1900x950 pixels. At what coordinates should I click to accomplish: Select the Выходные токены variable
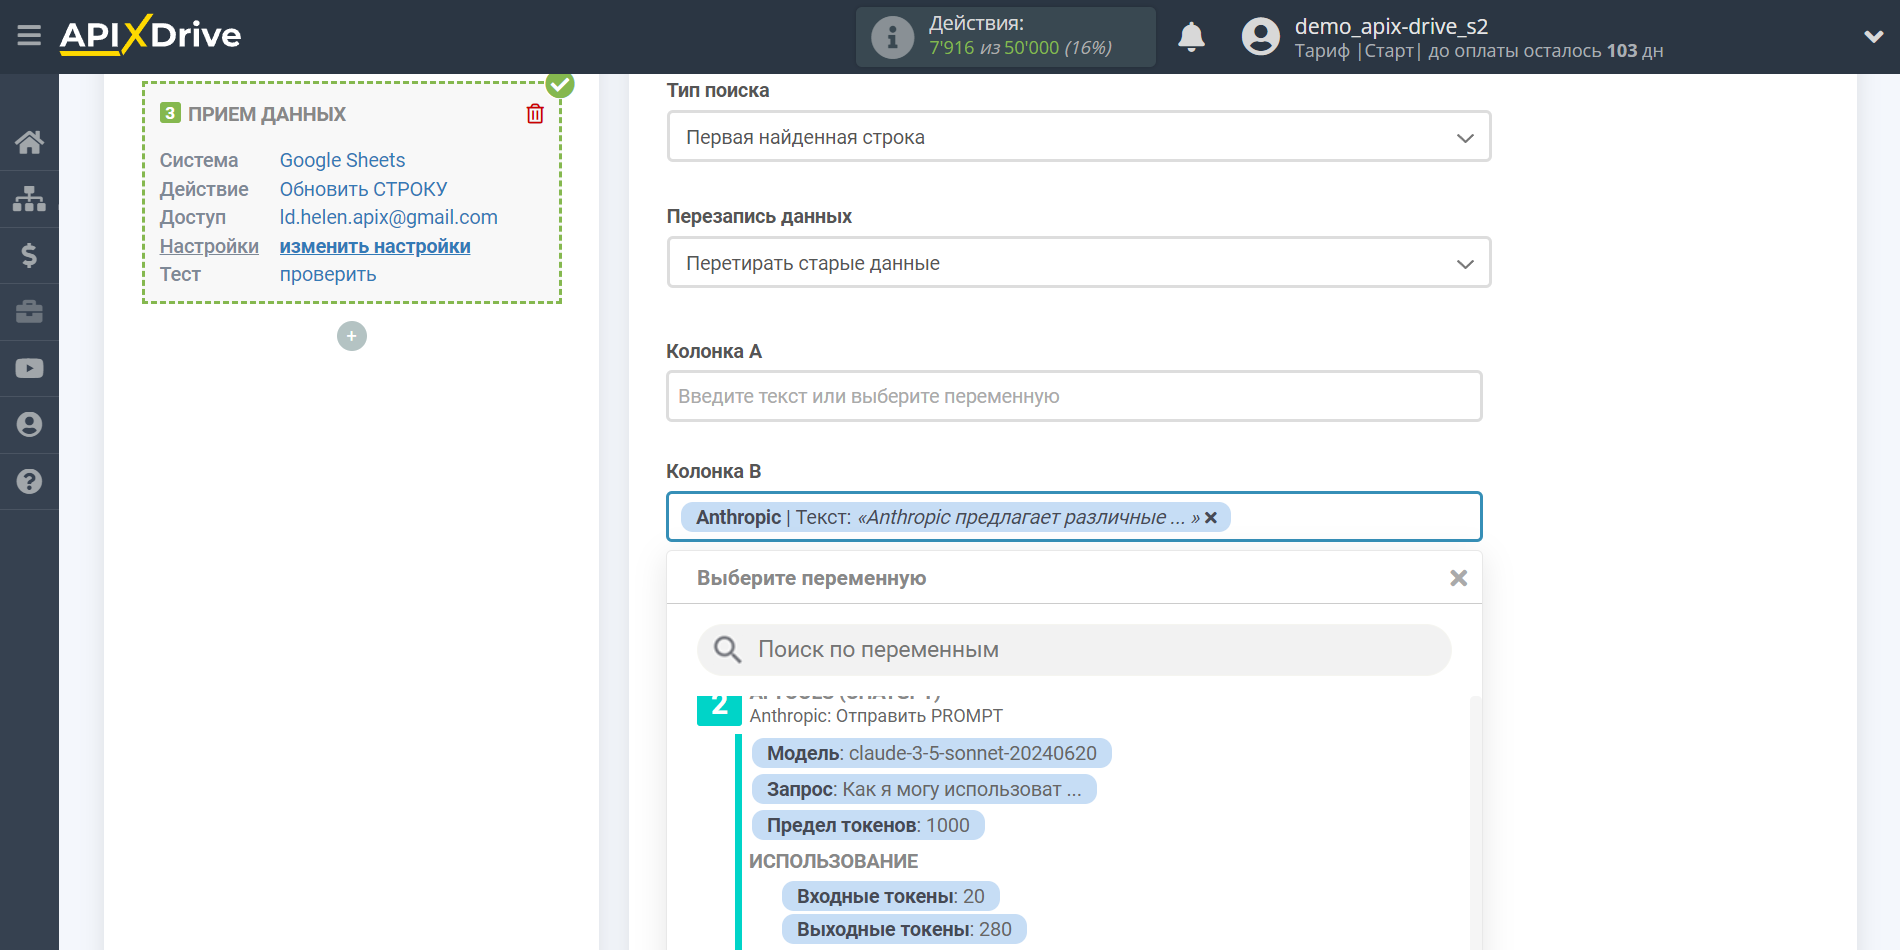pyautogui.click(x=904, y=929)
